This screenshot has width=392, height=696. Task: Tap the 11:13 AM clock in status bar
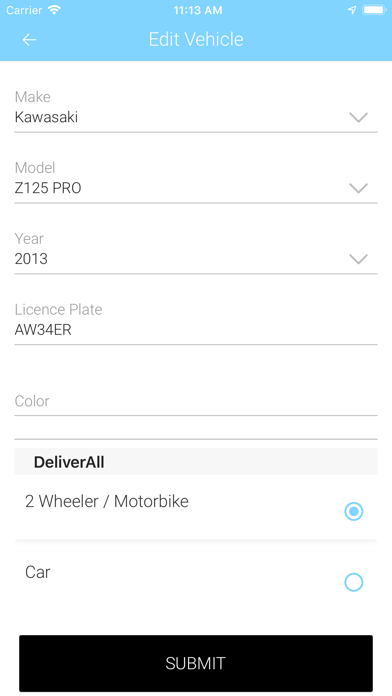point(198,10)
